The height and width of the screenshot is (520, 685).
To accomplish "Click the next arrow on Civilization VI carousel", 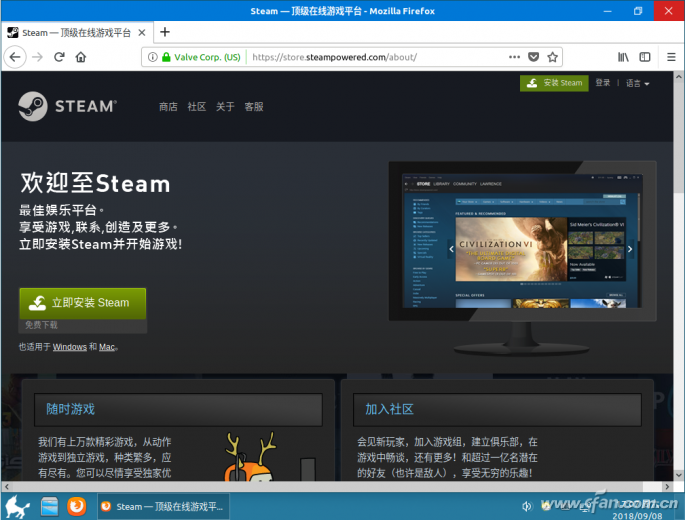I will [x=630, y=249].
